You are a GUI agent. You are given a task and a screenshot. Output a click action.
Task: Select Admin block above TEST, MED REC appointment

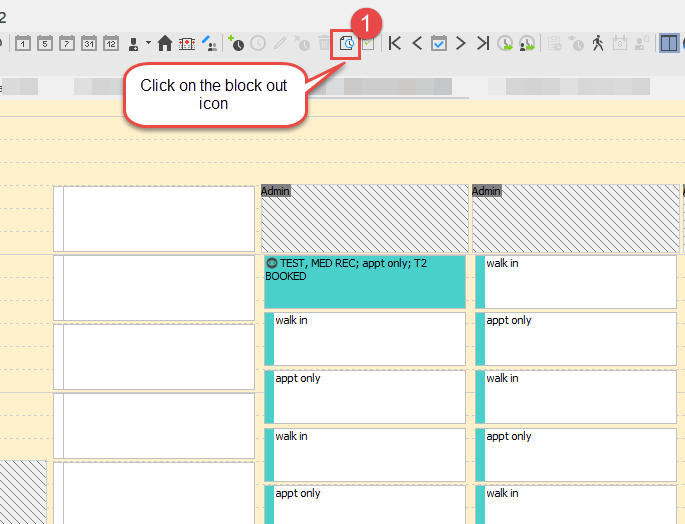pyautogui.click(x=365, y=218)
